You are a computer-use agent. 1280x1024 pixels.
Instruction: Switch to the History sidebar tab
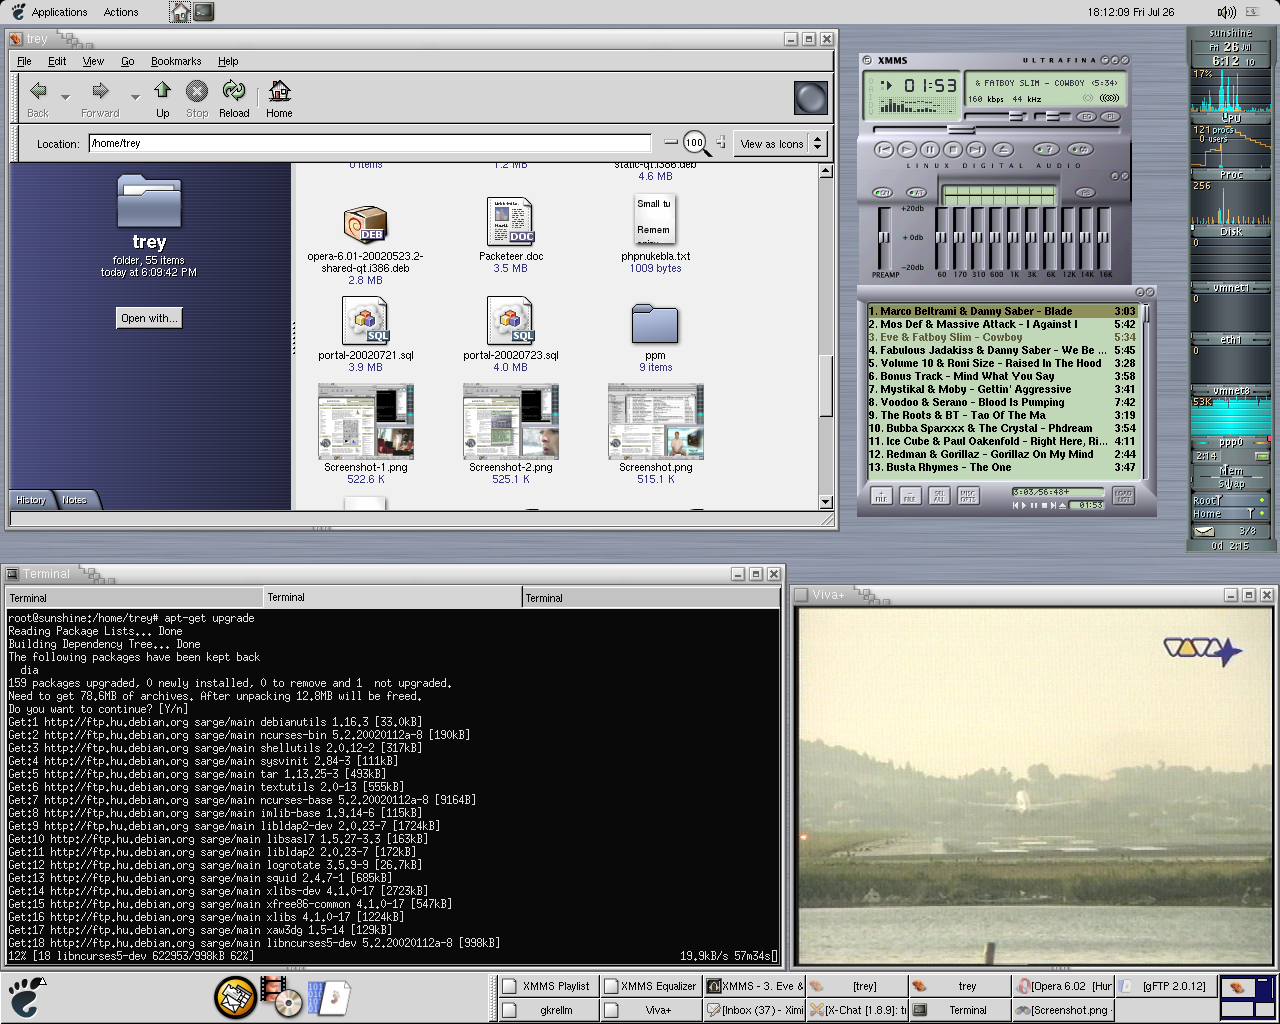pos(31,500)
